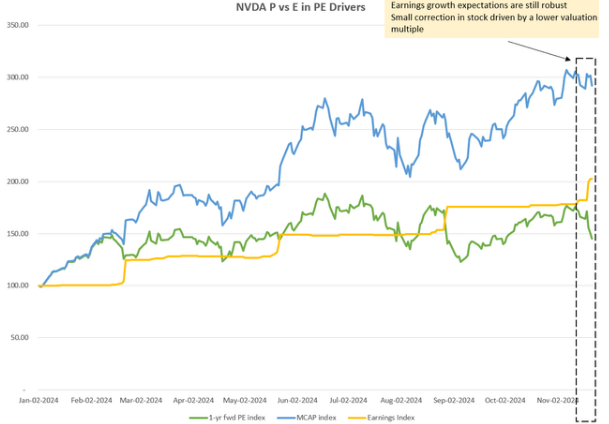Click the Apr-02-2024 x-axis label

click(x=193, y=400)
